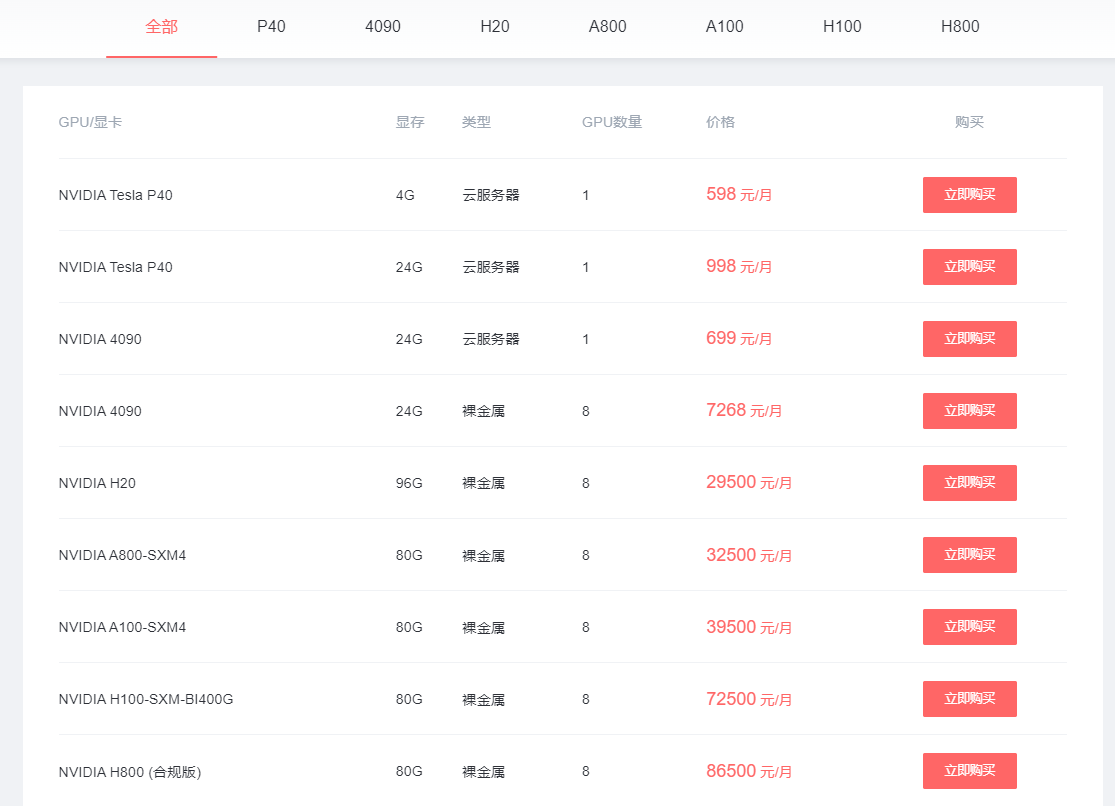
Task: Click the 类型 column header
Action: pyautogui.click(x=476, y=122)
